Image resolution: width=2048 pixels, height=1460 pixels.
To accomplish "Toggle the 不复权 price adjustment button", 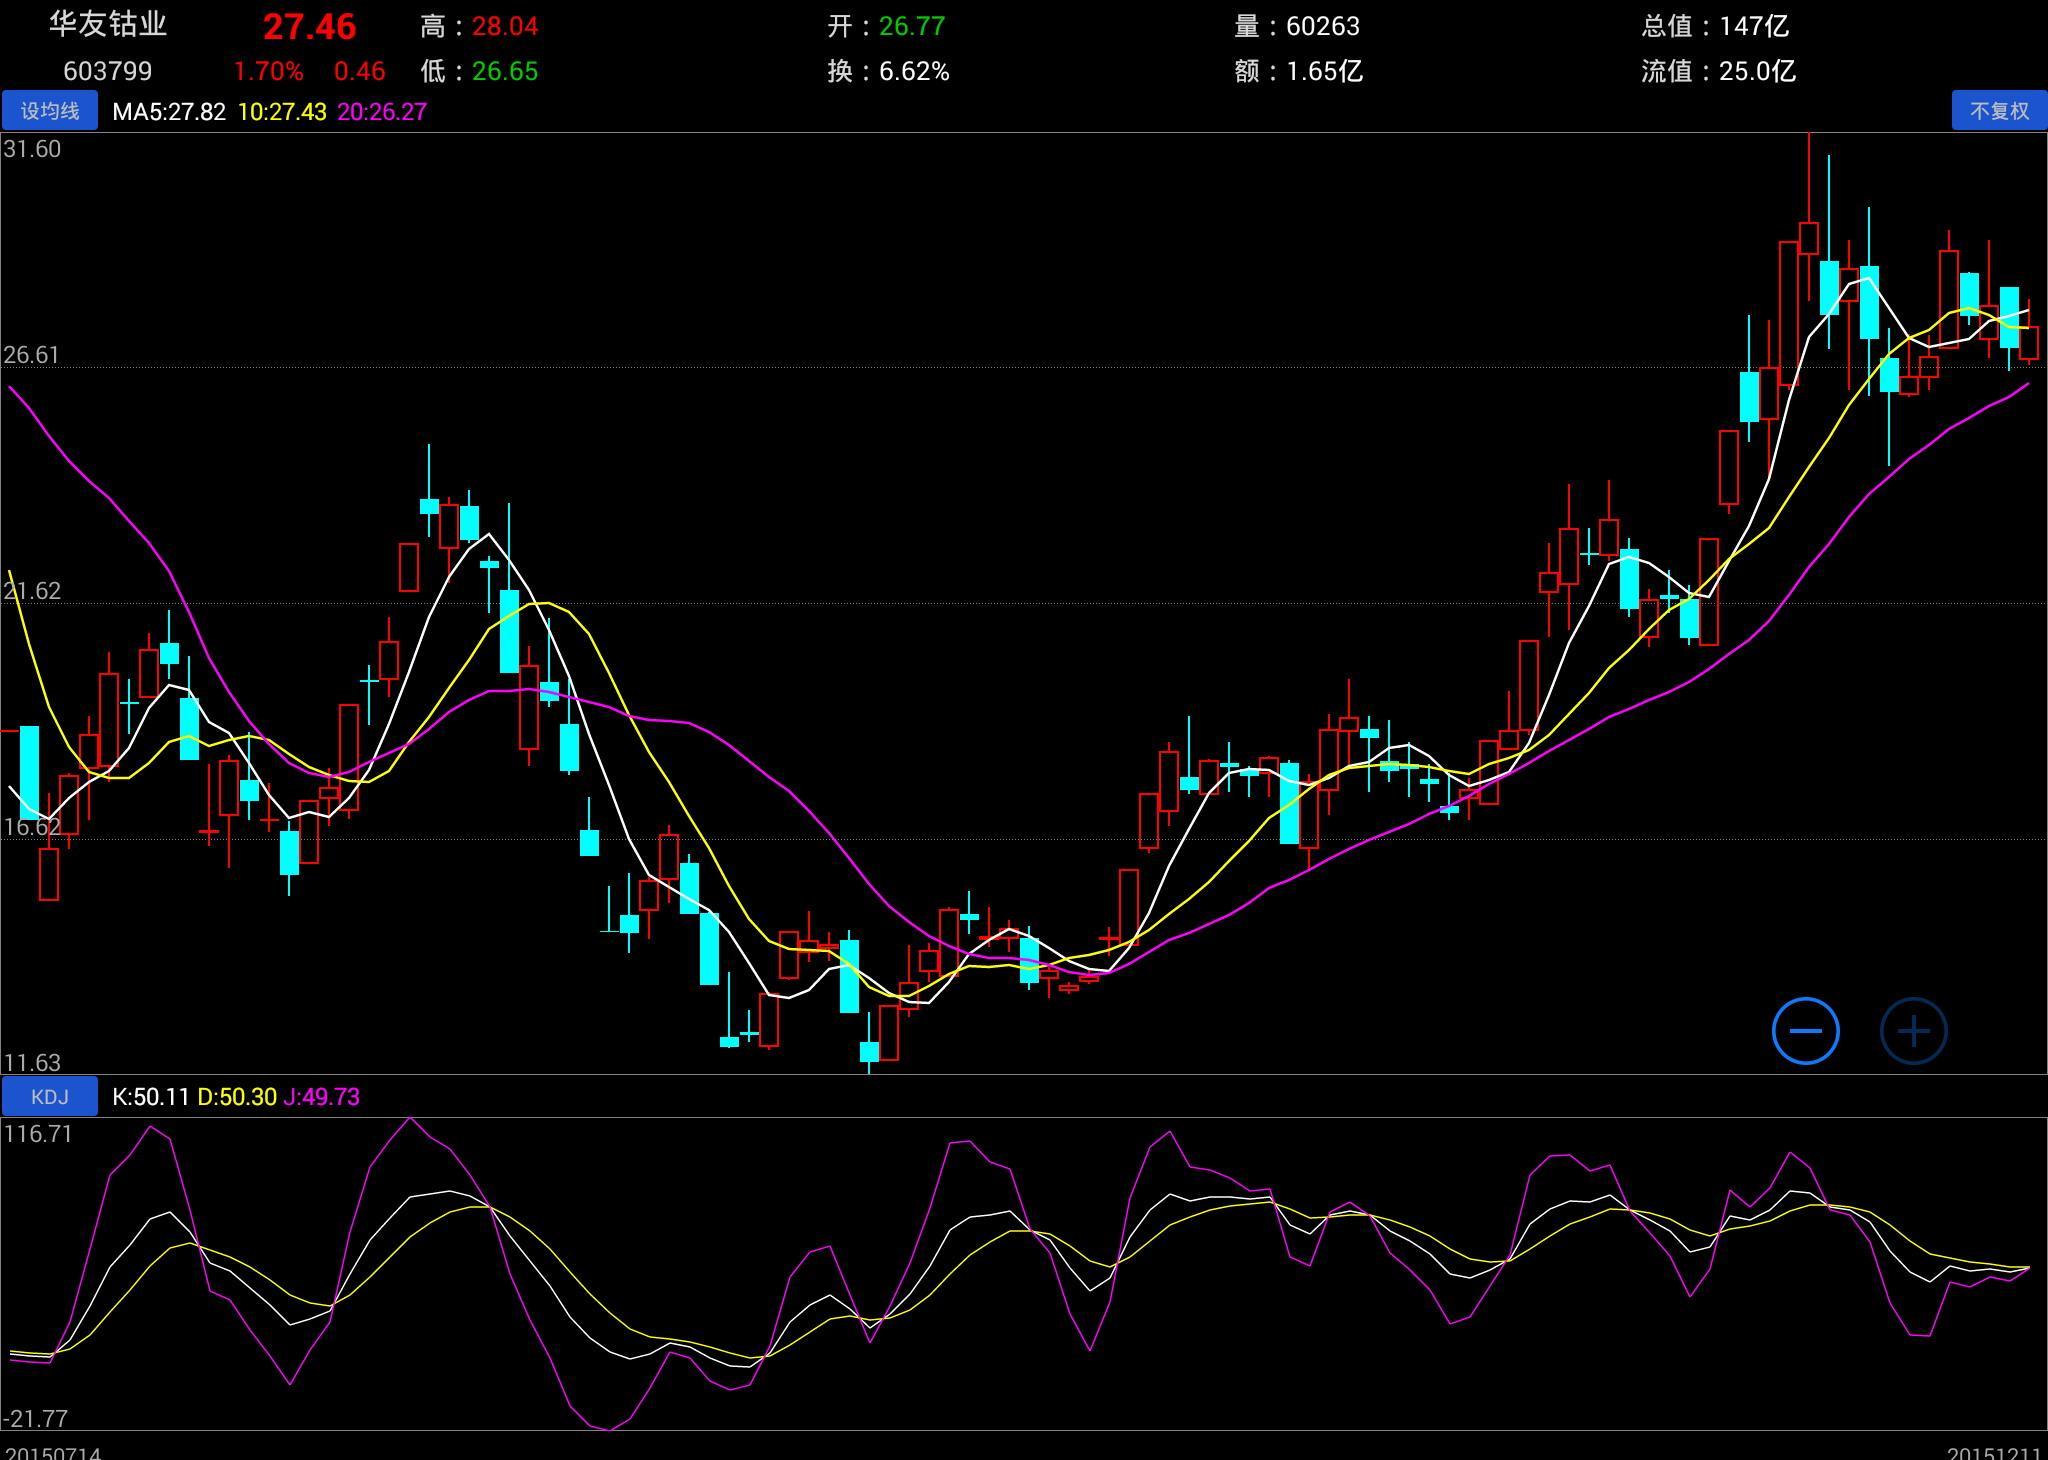I will pos(1999,111).
